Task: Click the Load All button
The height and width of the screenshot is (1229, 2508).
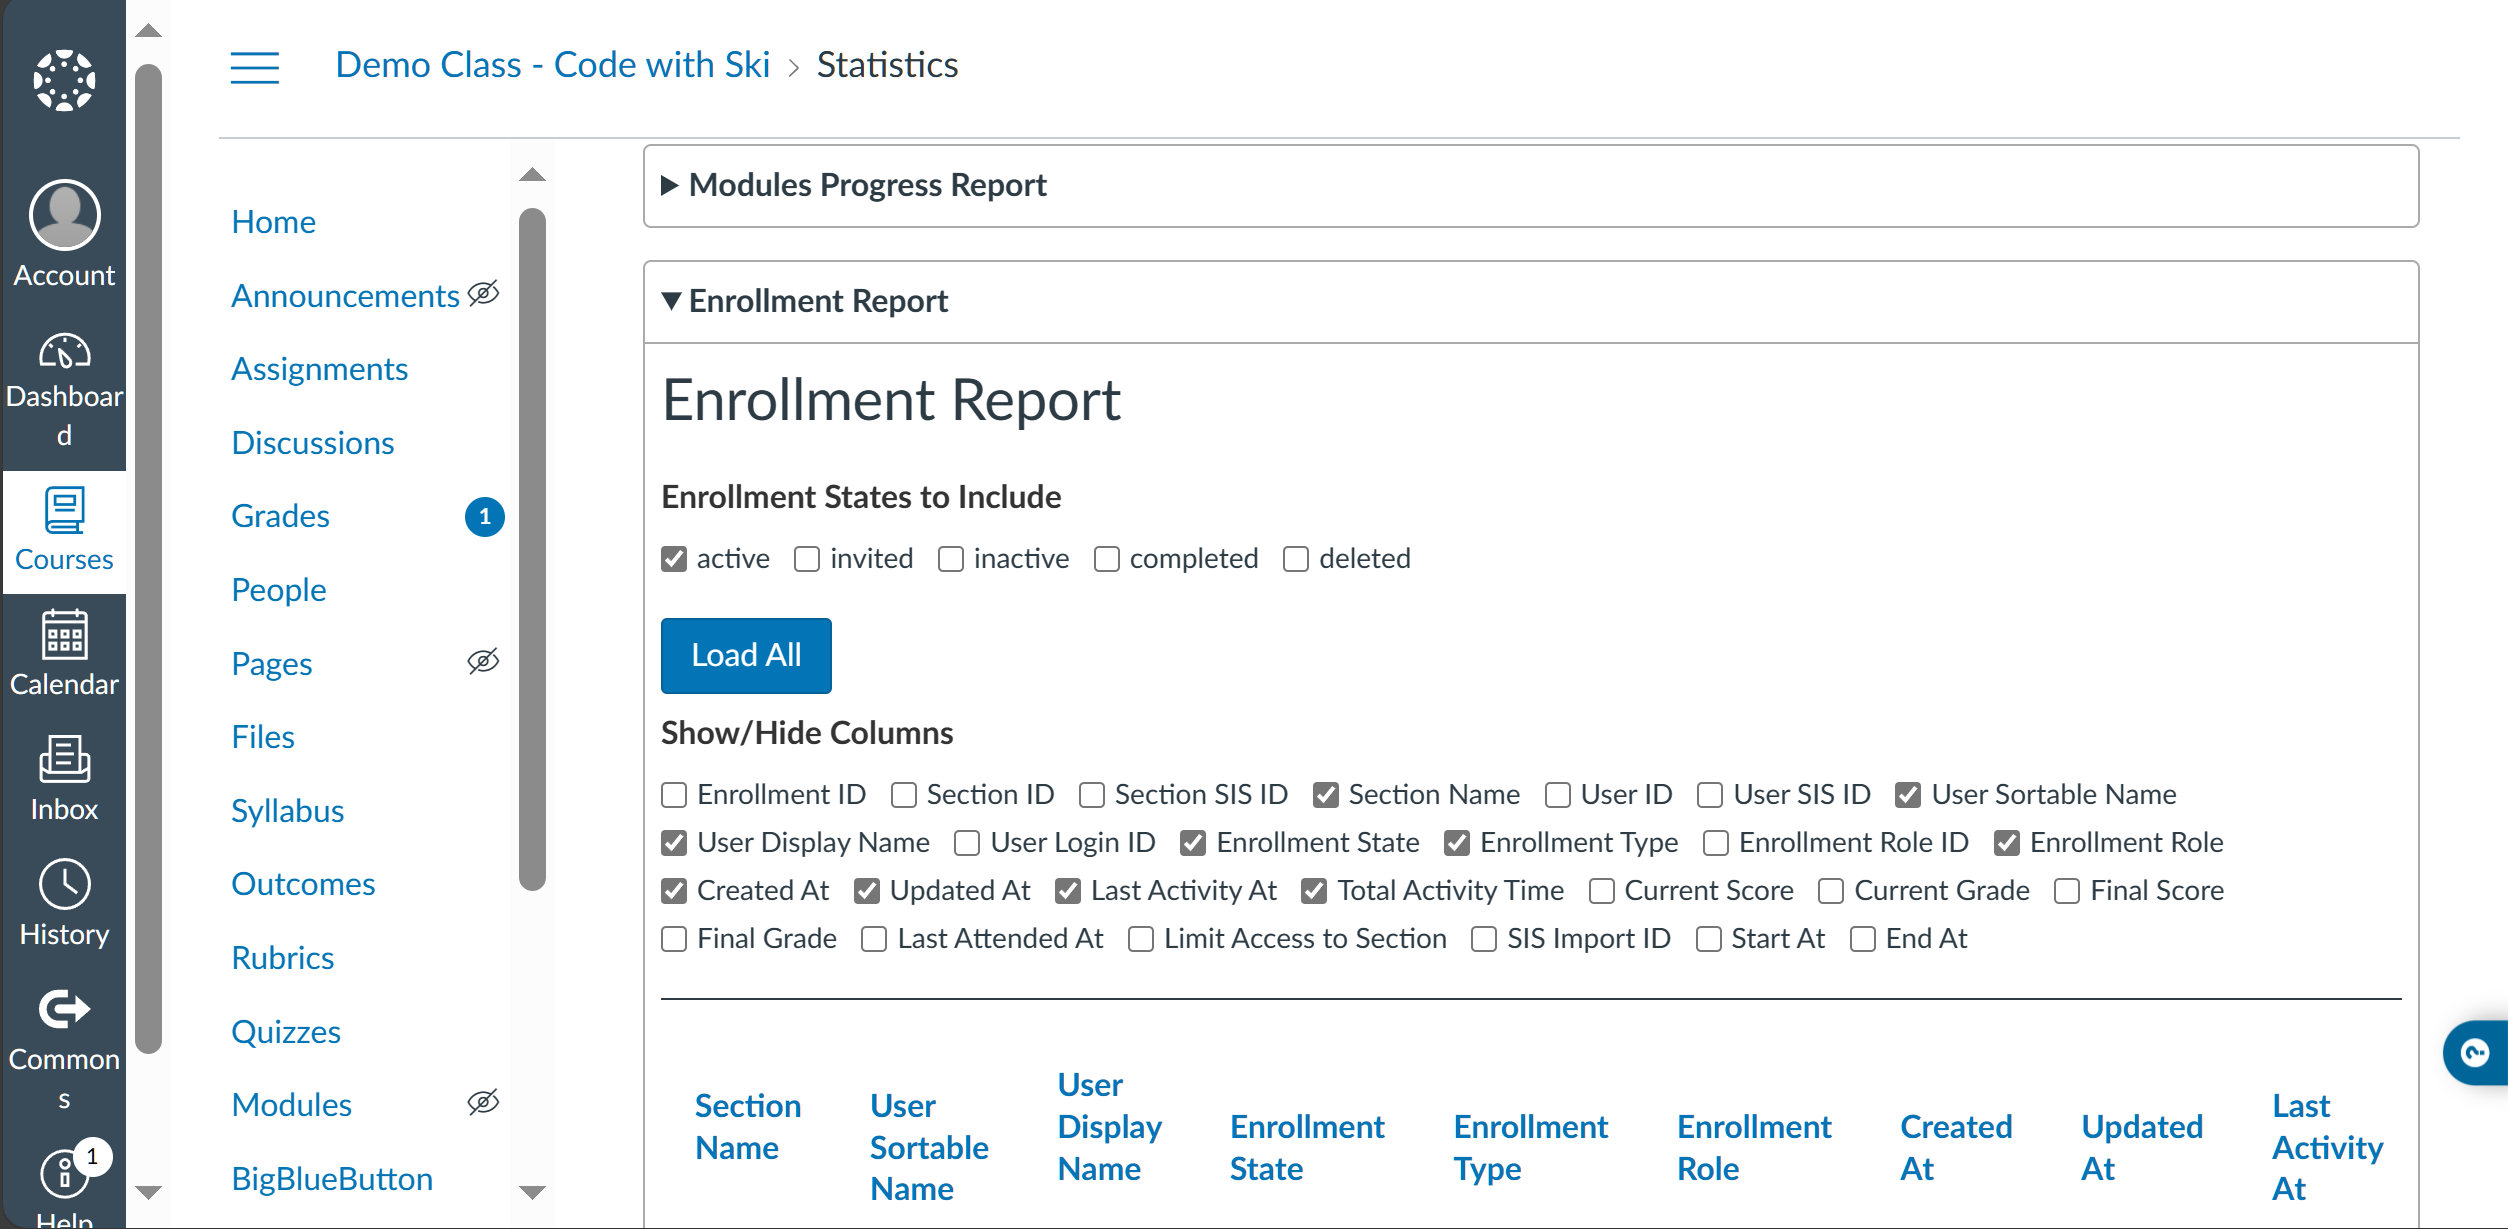Action: coord(745,655)
